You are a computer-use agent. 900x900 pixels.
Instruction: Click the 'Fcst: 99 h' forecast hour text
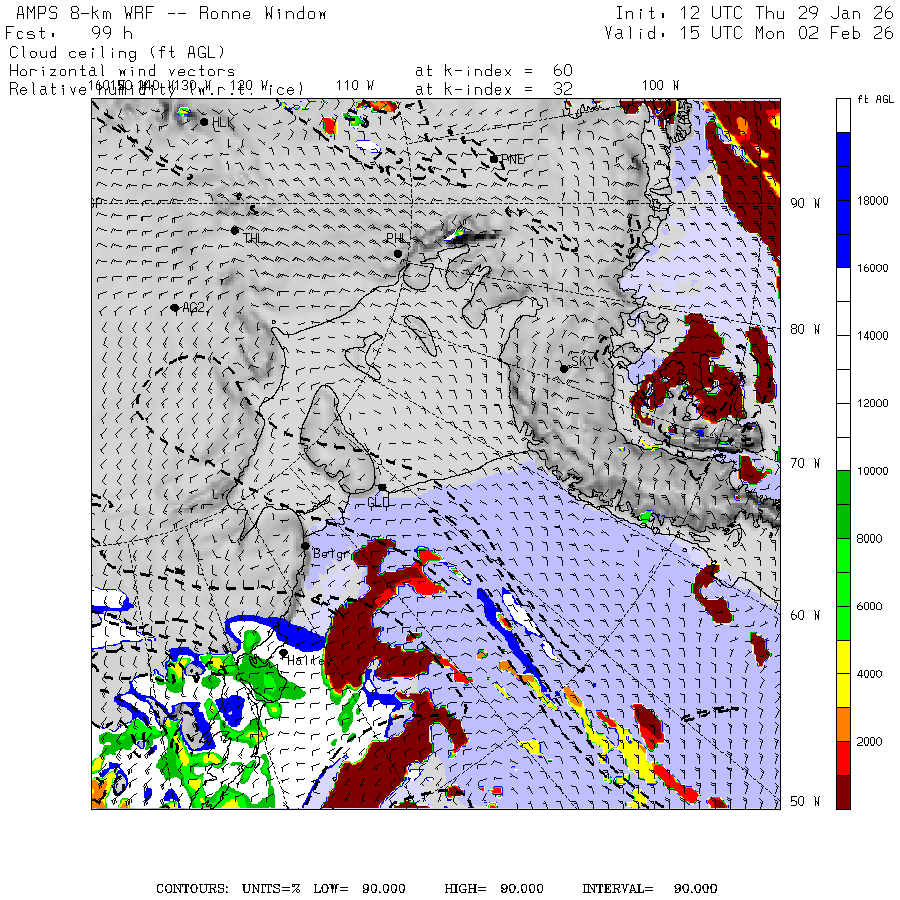(69, 33)
